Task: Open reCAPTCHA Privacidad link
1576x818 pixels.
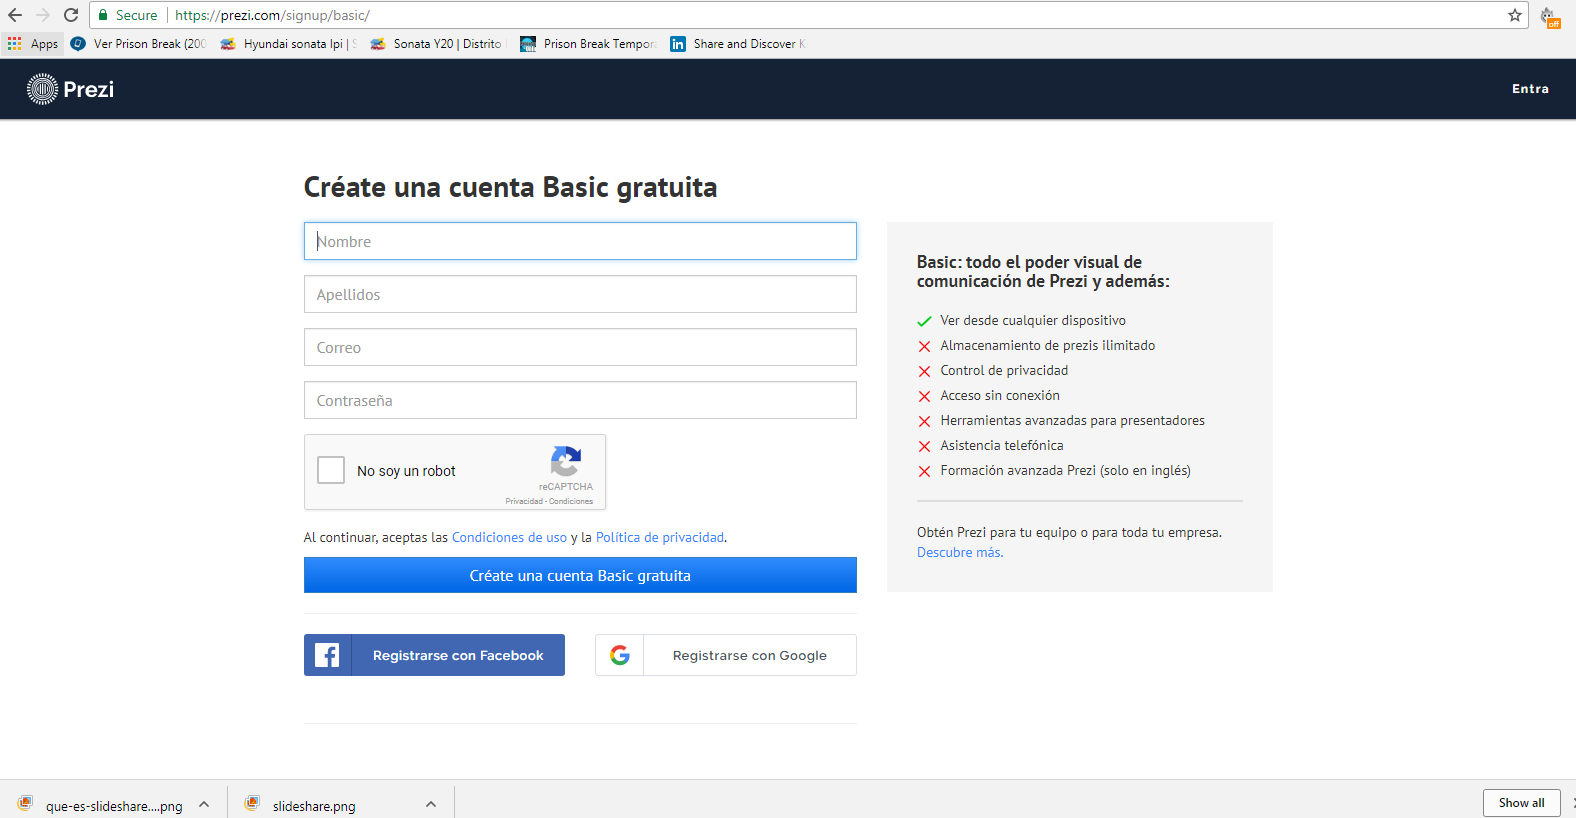Action: (x=524, y=501)
